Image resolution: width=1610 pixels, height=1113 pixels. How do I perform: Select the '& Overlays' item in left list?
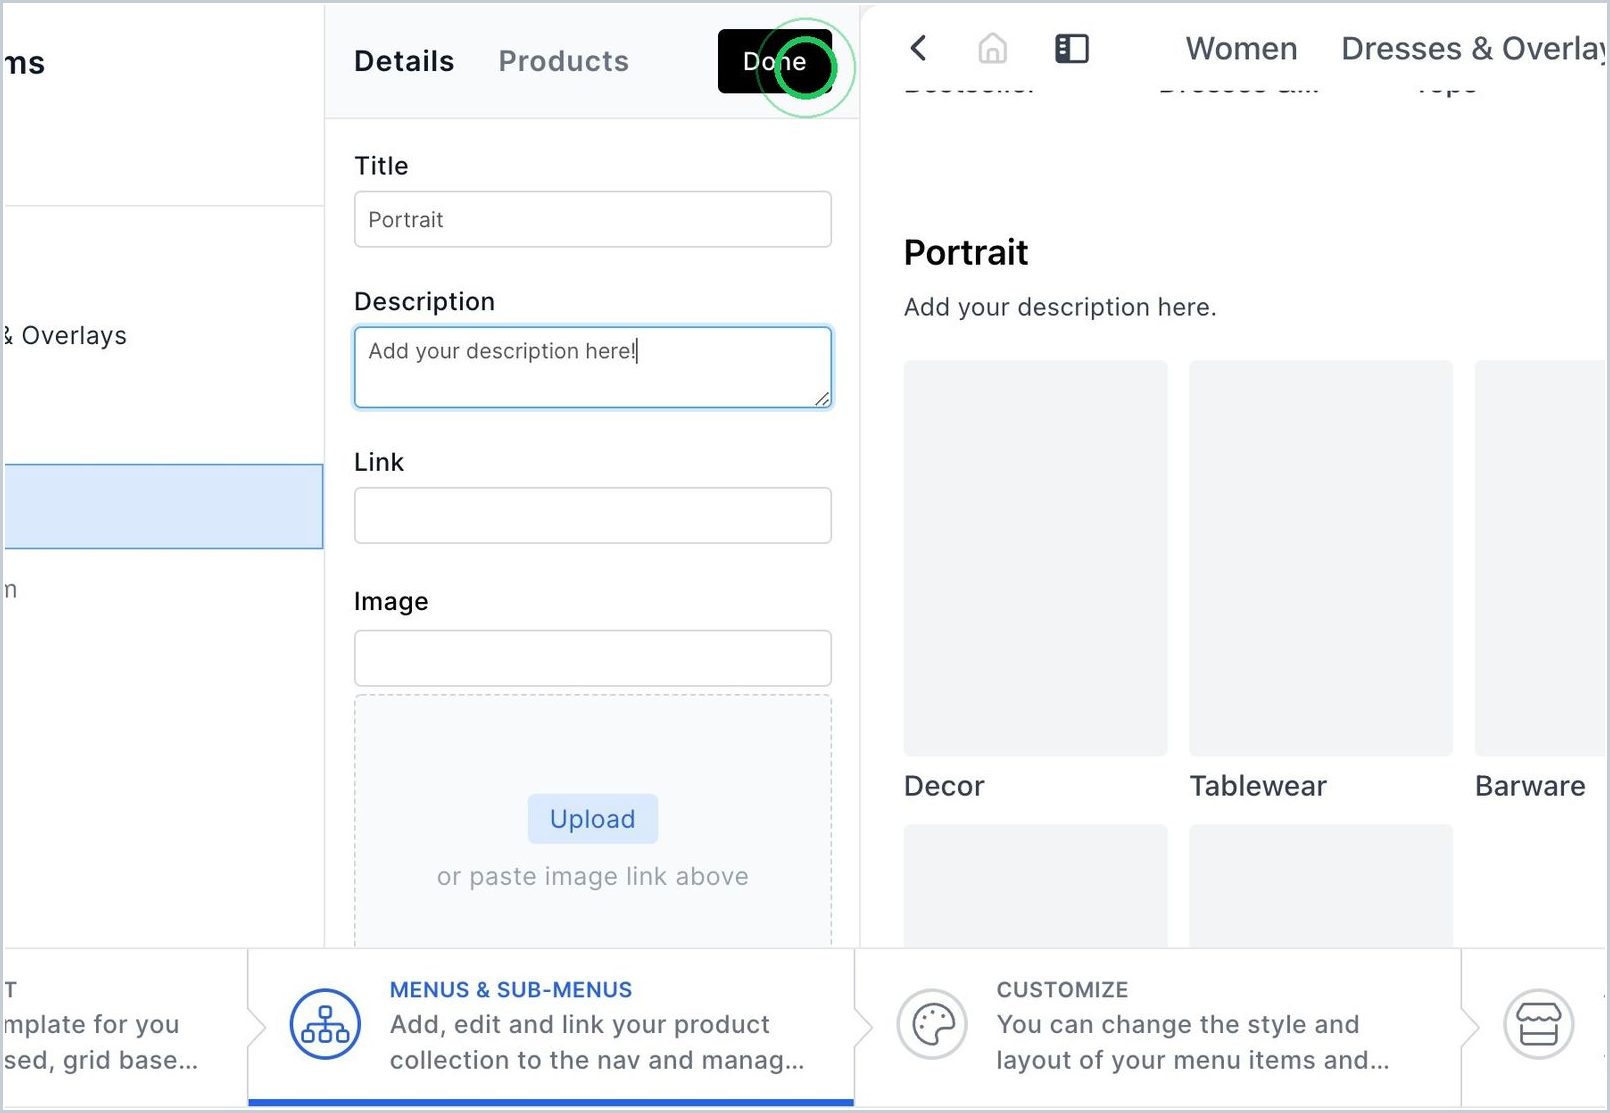(65, 336)
